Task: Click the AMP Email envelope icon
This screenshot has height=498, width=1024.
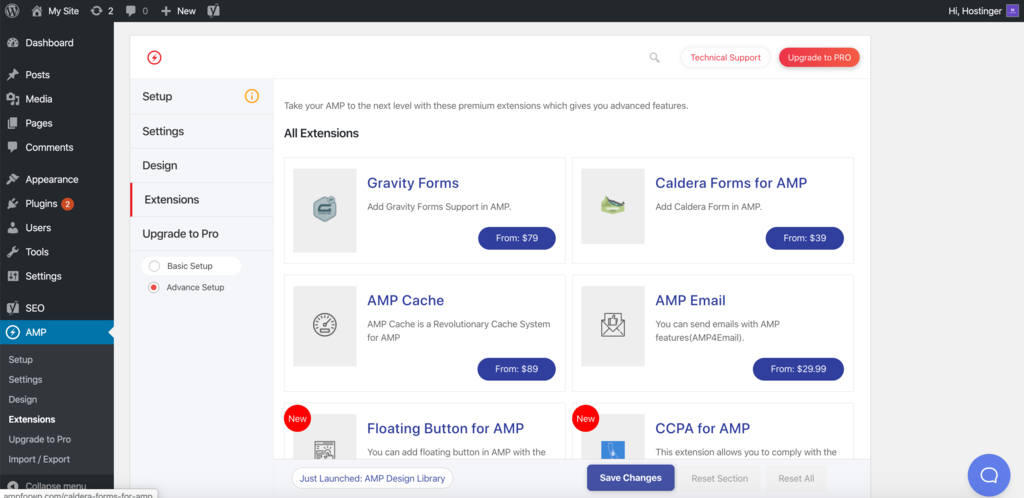Action: pyautogui.click(x=613, y=325)
